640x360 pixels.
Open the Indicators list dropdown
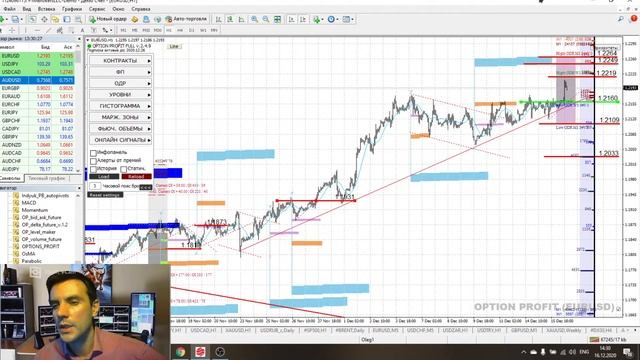coord(318,19)
